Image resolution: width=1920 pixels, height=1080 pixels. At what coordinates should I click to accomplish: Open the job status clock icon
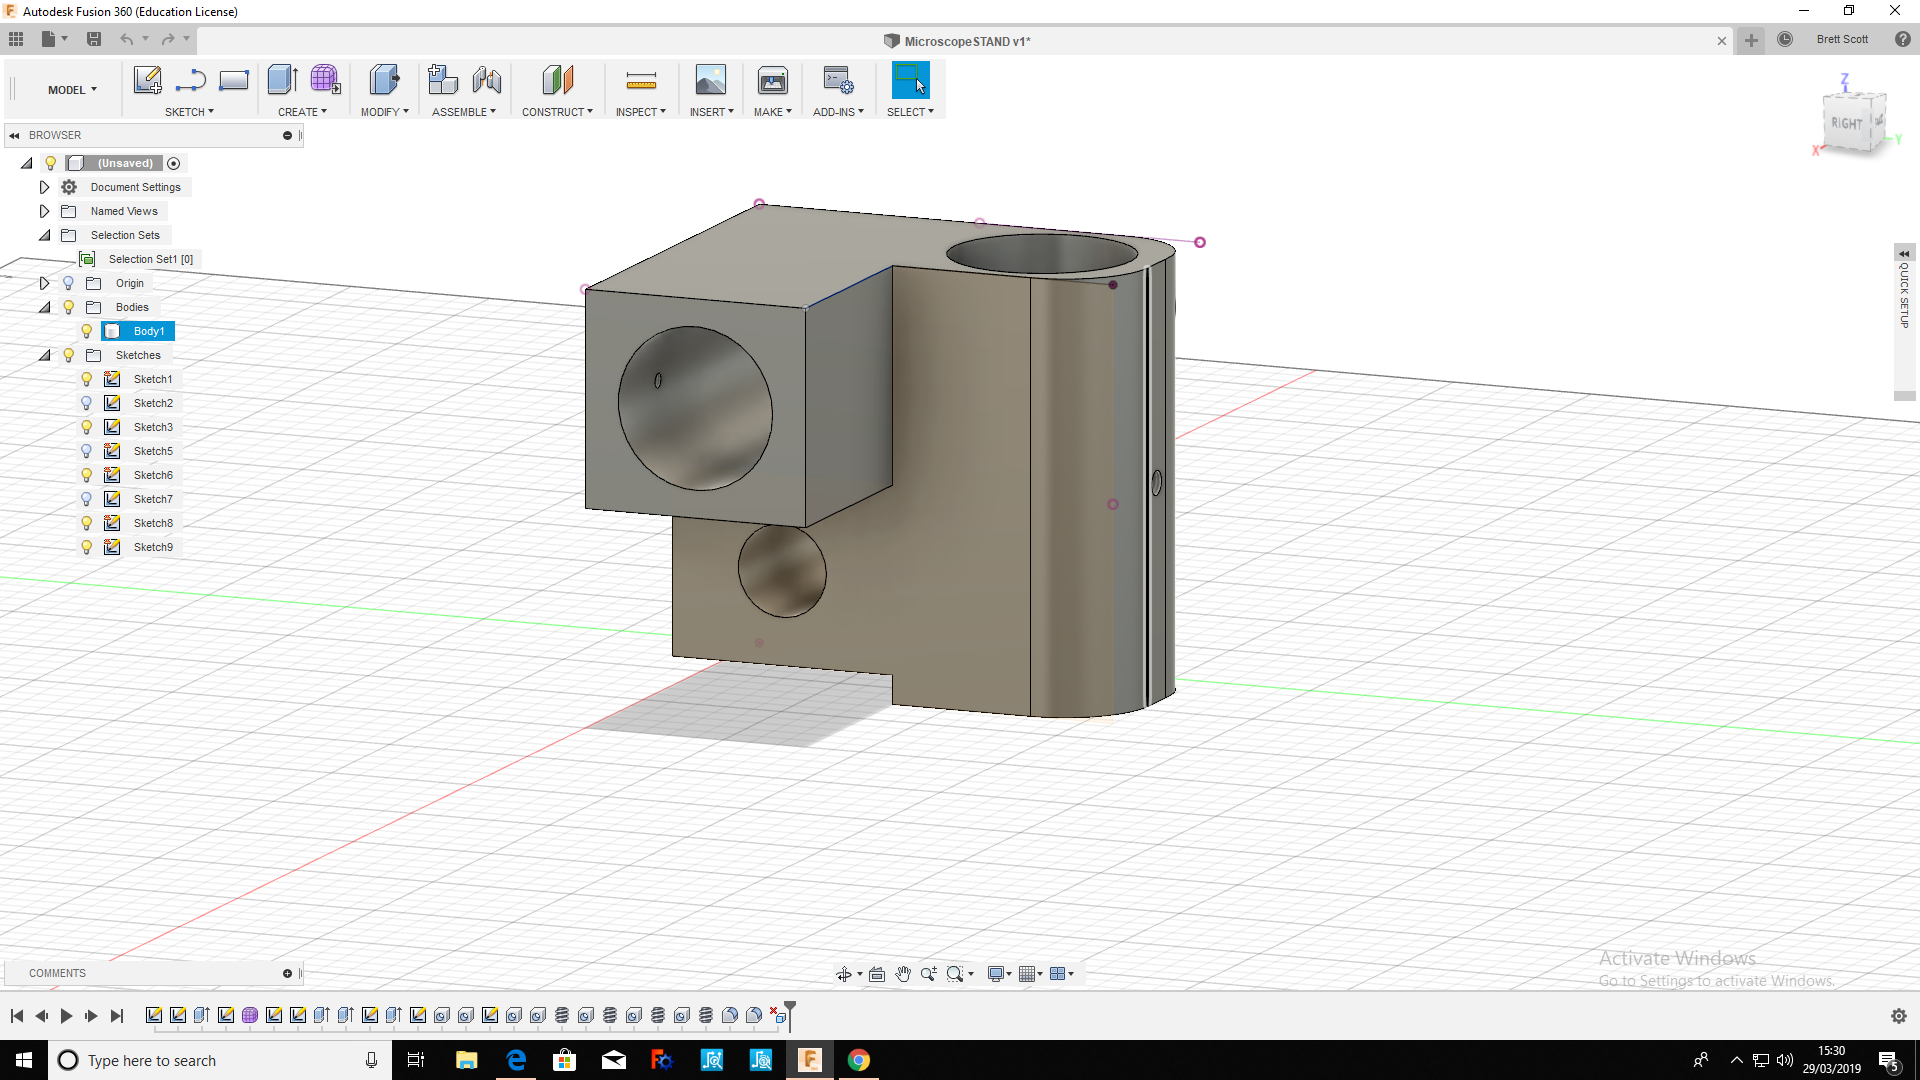pyautogui.click(x=1785, y=40)
